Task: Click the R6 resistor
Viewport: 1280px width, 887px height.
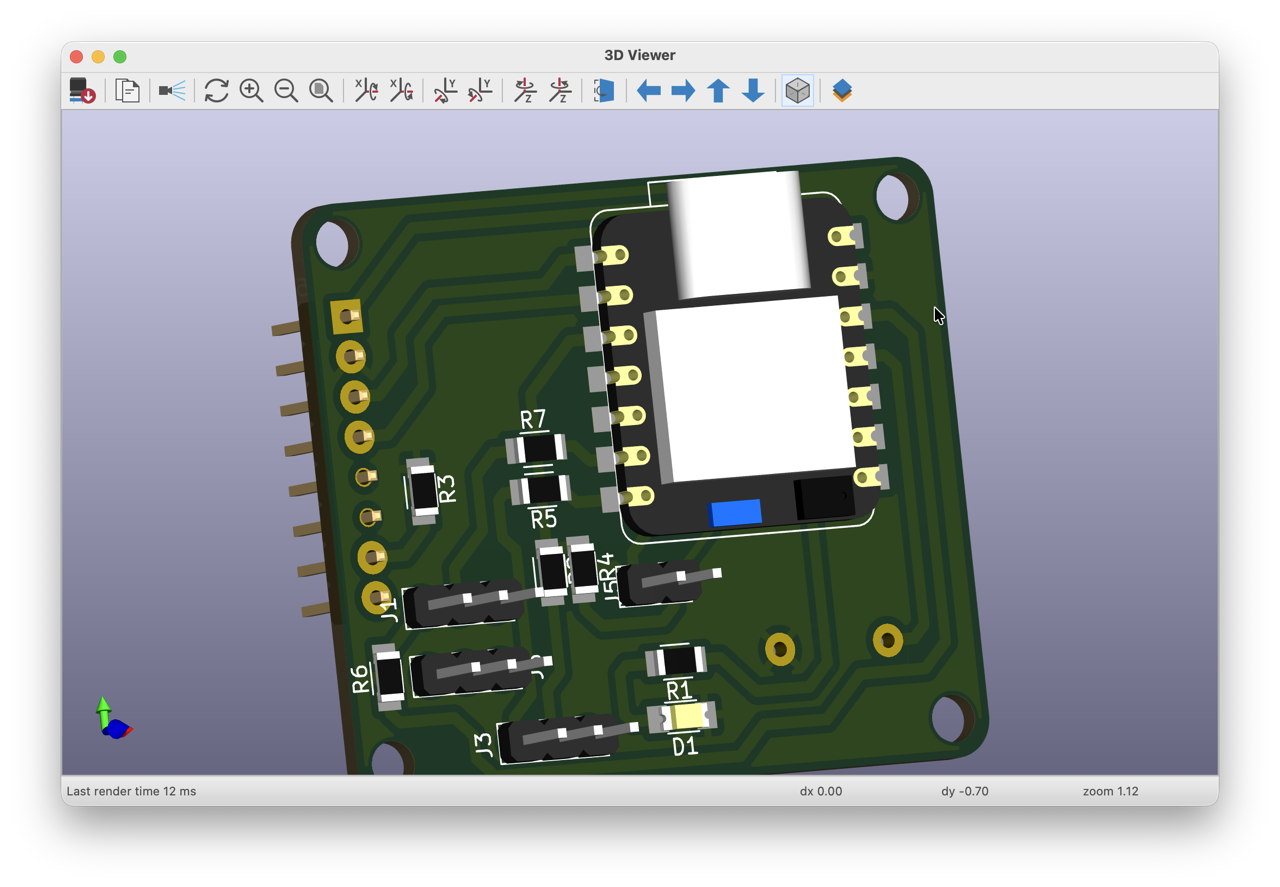Action: point(388,675)
